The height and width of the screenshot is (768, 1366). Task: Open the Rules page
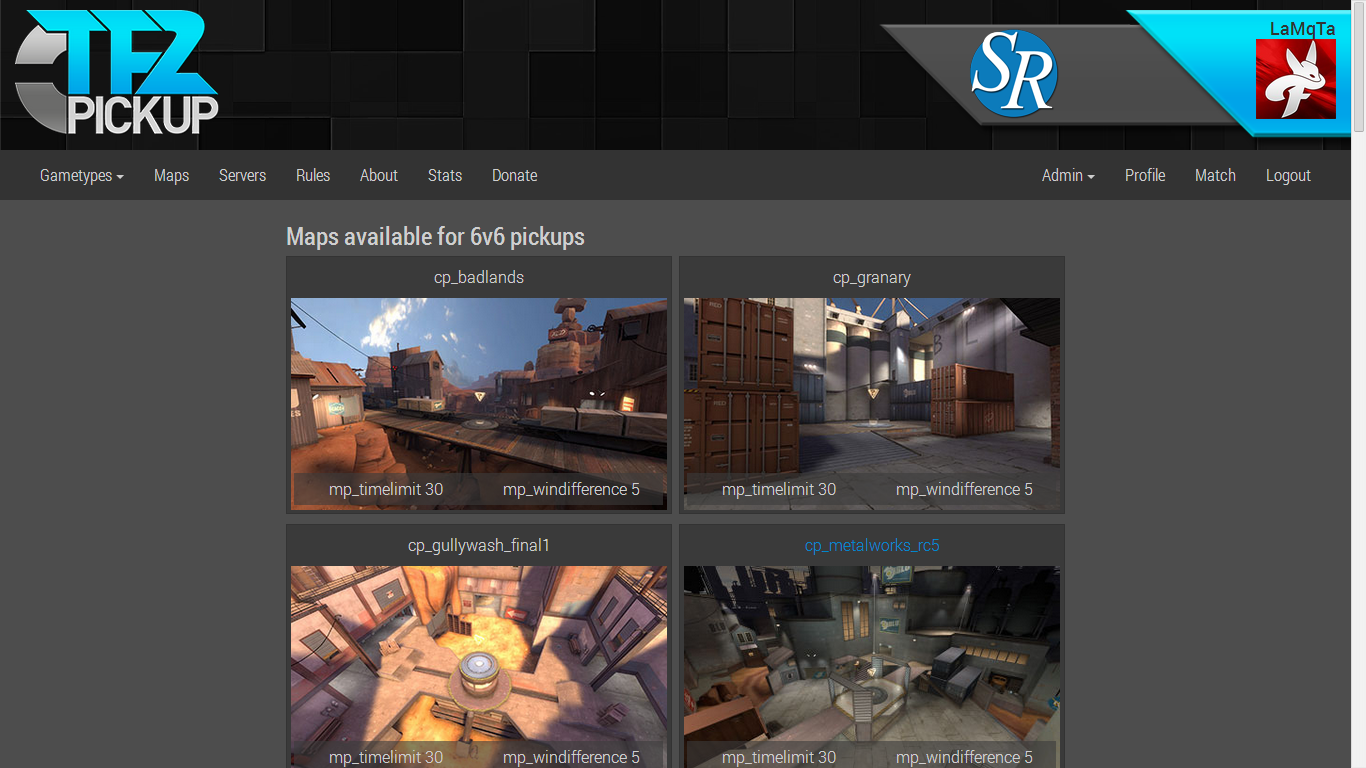(x=313, y=175)
